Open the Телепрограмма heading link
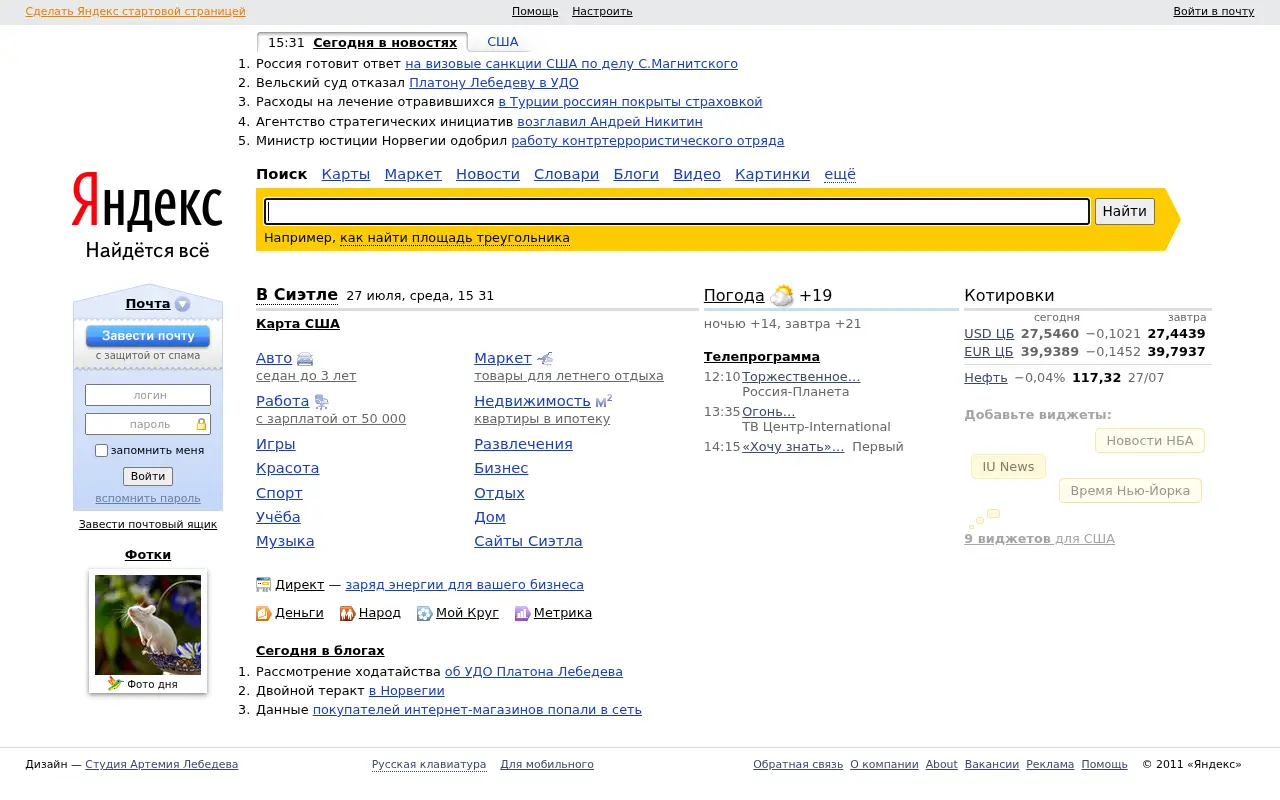The image size is (1280, 800). pos(762,356)
